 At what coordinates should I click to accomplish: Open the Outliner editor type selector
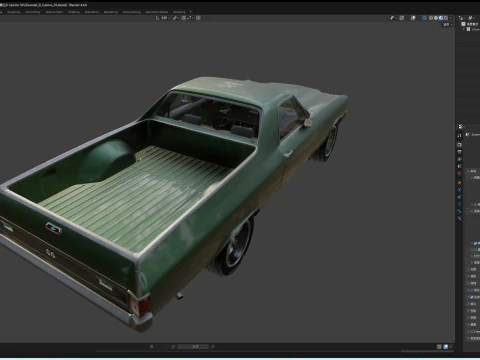(x=462, y=18)
